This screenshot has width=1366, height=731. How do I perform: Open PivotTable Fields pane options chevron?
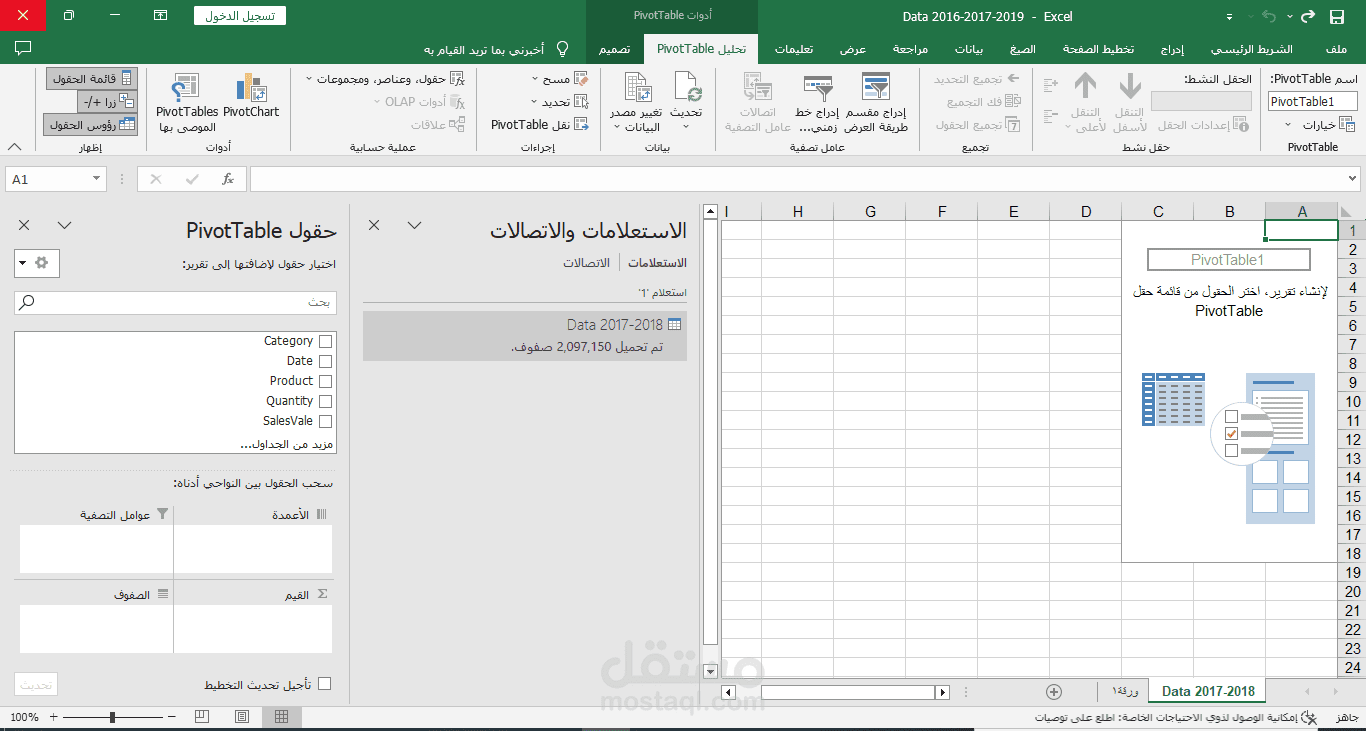click(65, 226)
